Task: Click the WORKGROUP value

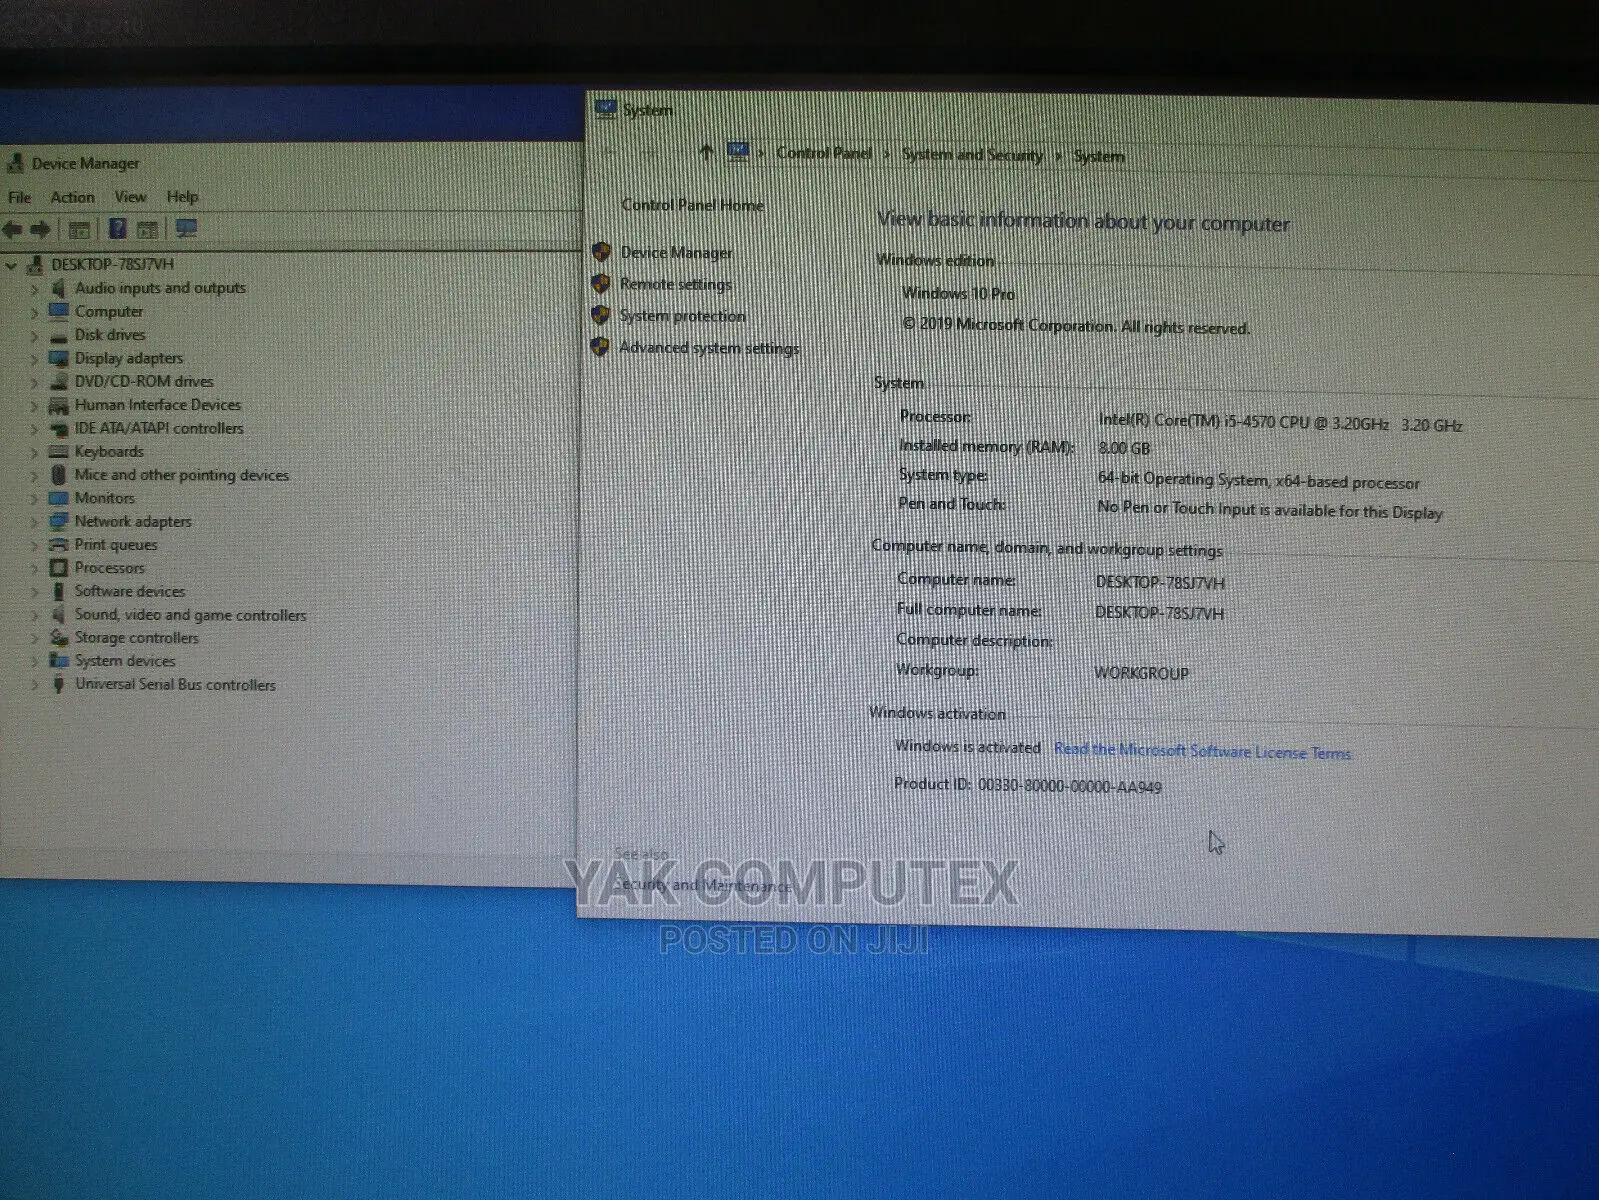Action: tap(1141, 673)
